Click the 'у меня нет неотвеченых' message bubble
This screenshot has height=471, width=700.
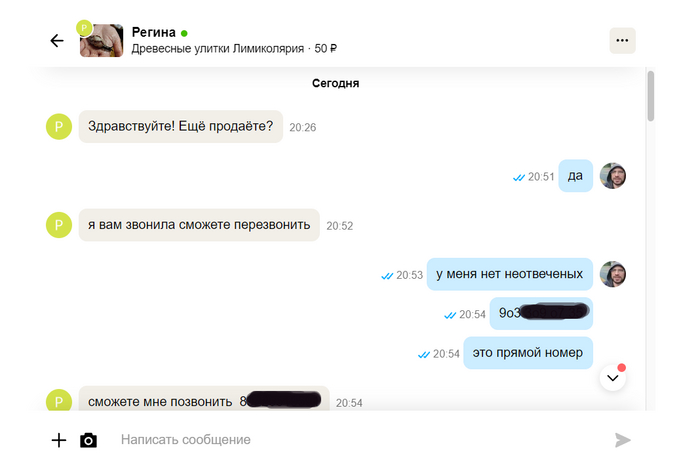click(x=510, y=274)
